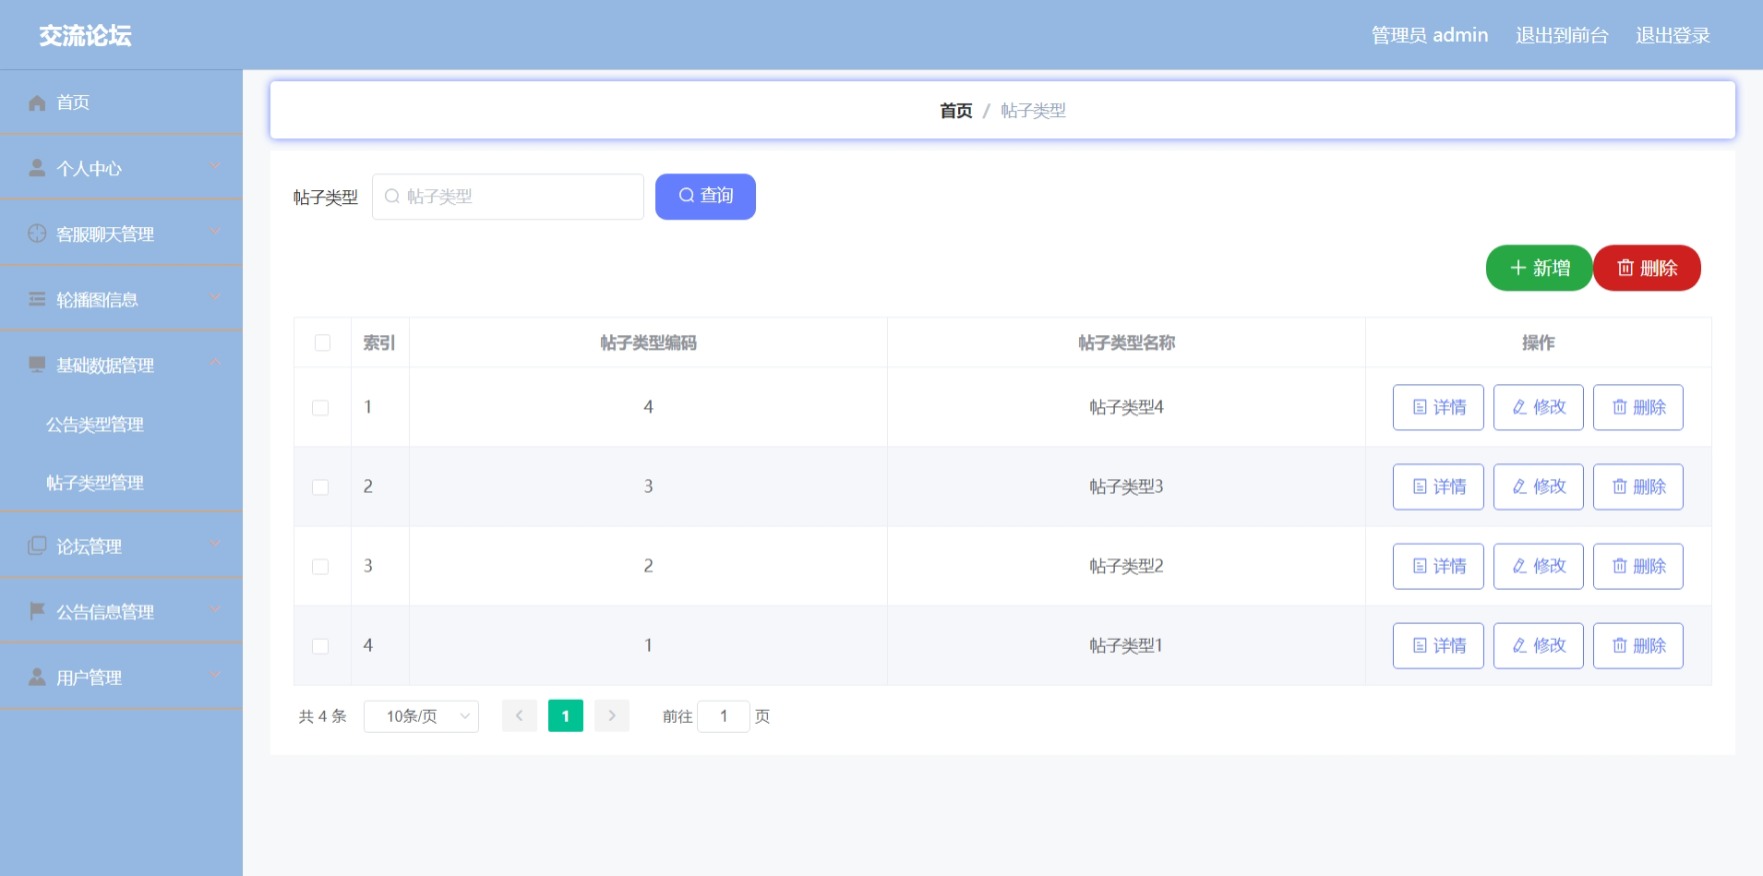Click the 帖子类型 breadcrumb text
Image resolution: width=1763 pixels, height=876 pixels.
click(1033, 110)
